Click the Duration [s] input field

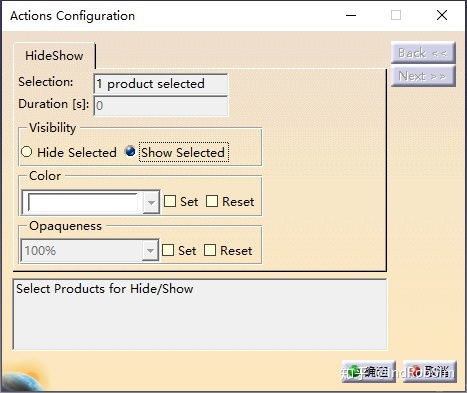(x=161, y=106)
